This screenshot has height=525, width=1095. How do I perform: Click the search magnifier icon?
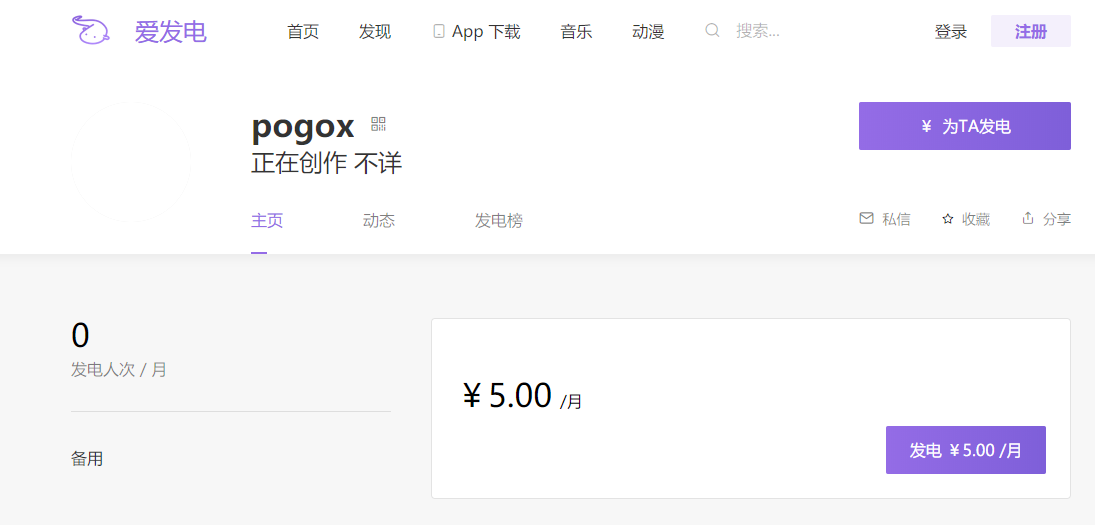pyautogui.click(x=712, y=30)
